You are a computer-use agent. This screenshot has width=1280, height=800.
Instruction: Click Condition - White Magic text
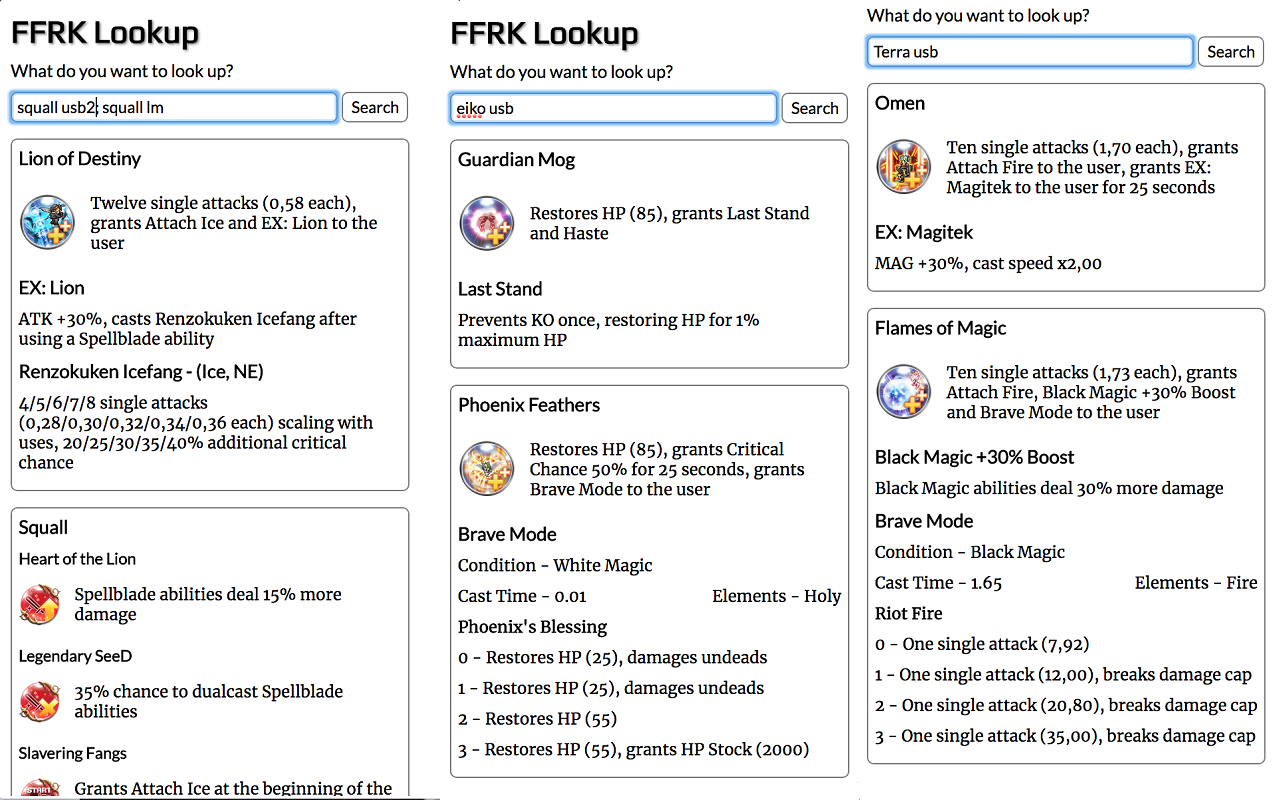tap(555, 566)
